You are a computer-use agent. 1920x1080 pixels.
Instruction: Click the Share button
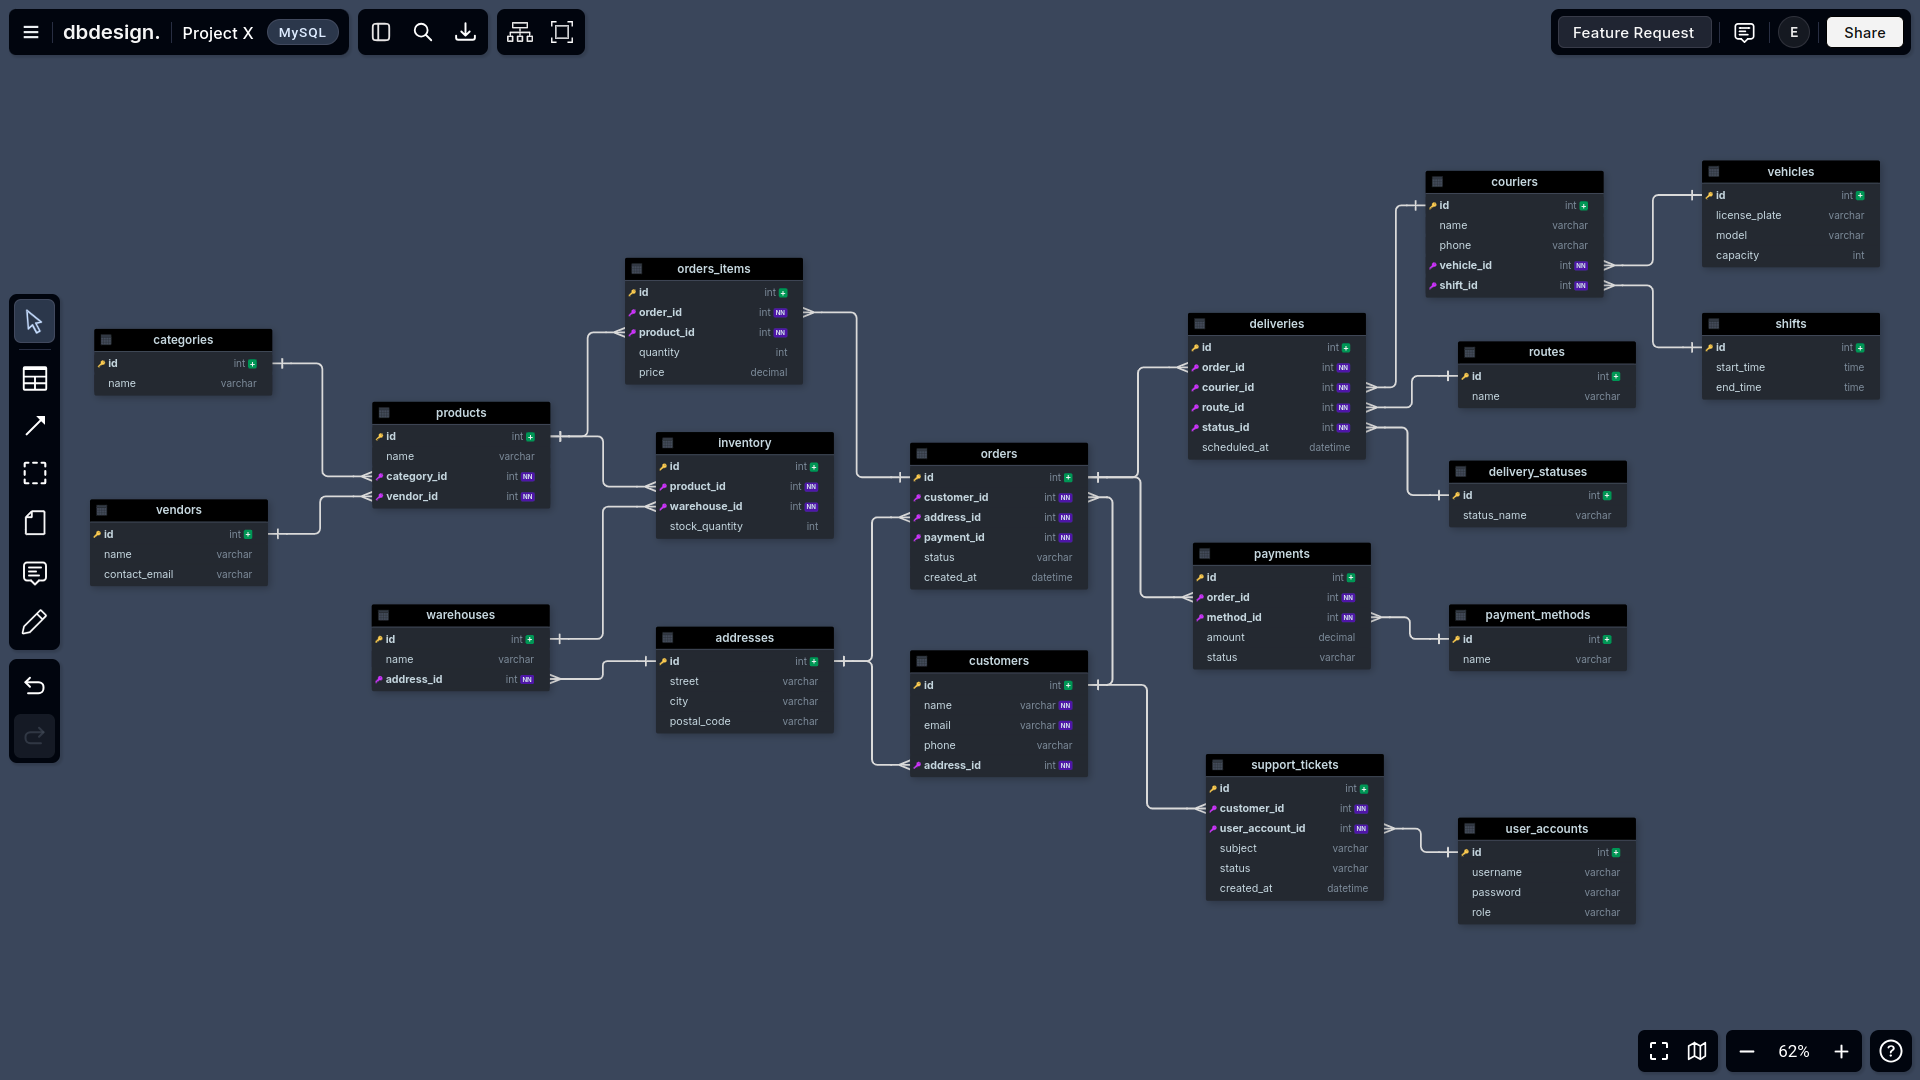pos(1864,32)
